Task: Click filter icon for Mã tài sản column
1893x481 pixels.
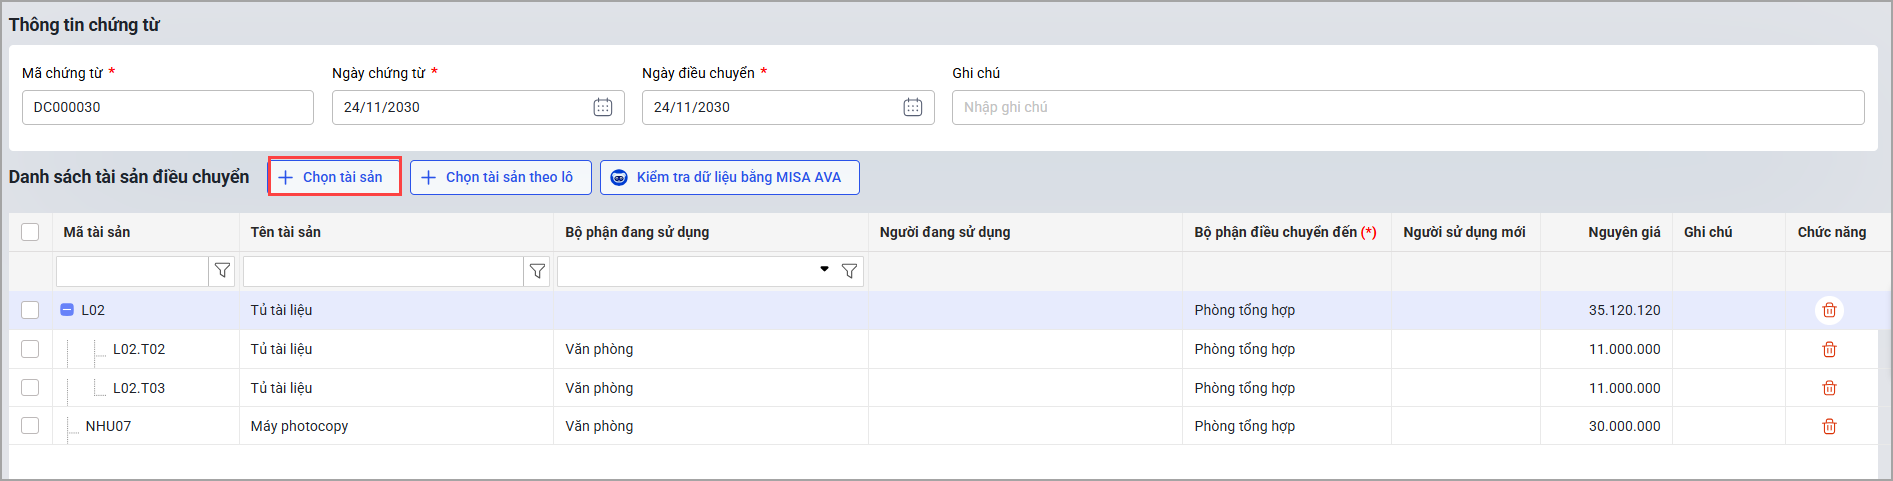Action: point(222,271)
